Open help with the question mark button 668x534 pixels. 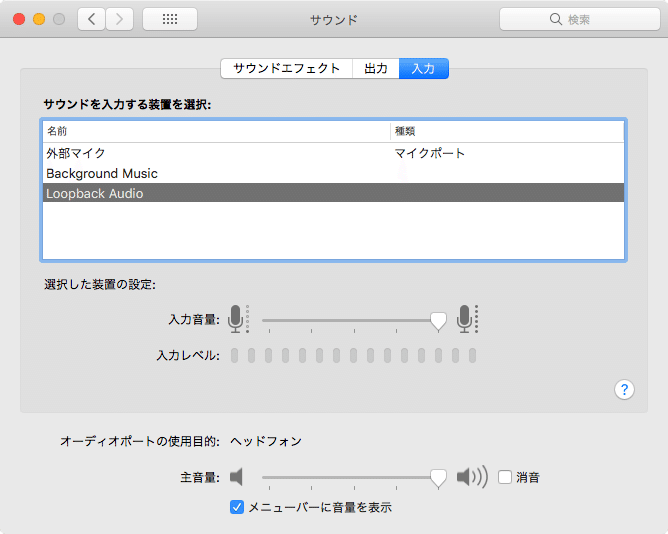click(x=624, y=389)
